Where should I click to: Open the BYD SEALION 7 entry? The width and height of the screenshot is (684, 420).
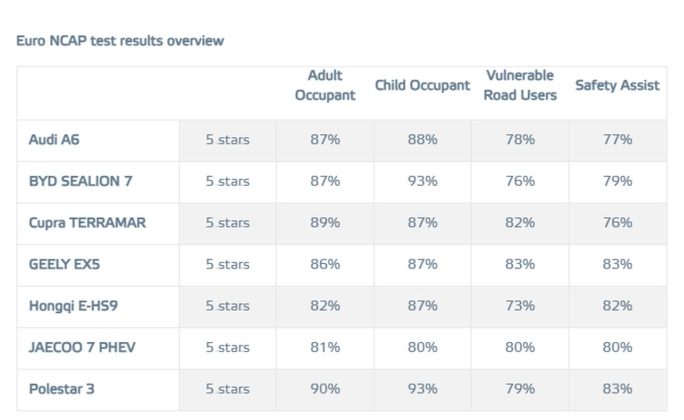81,181
